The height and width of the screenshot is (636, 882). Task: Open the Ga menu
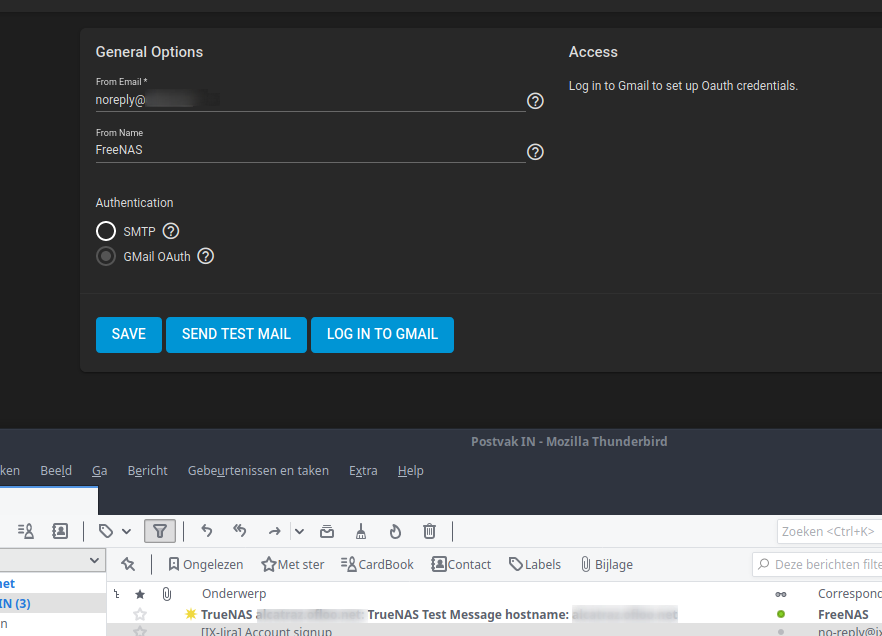click(100, 471)
